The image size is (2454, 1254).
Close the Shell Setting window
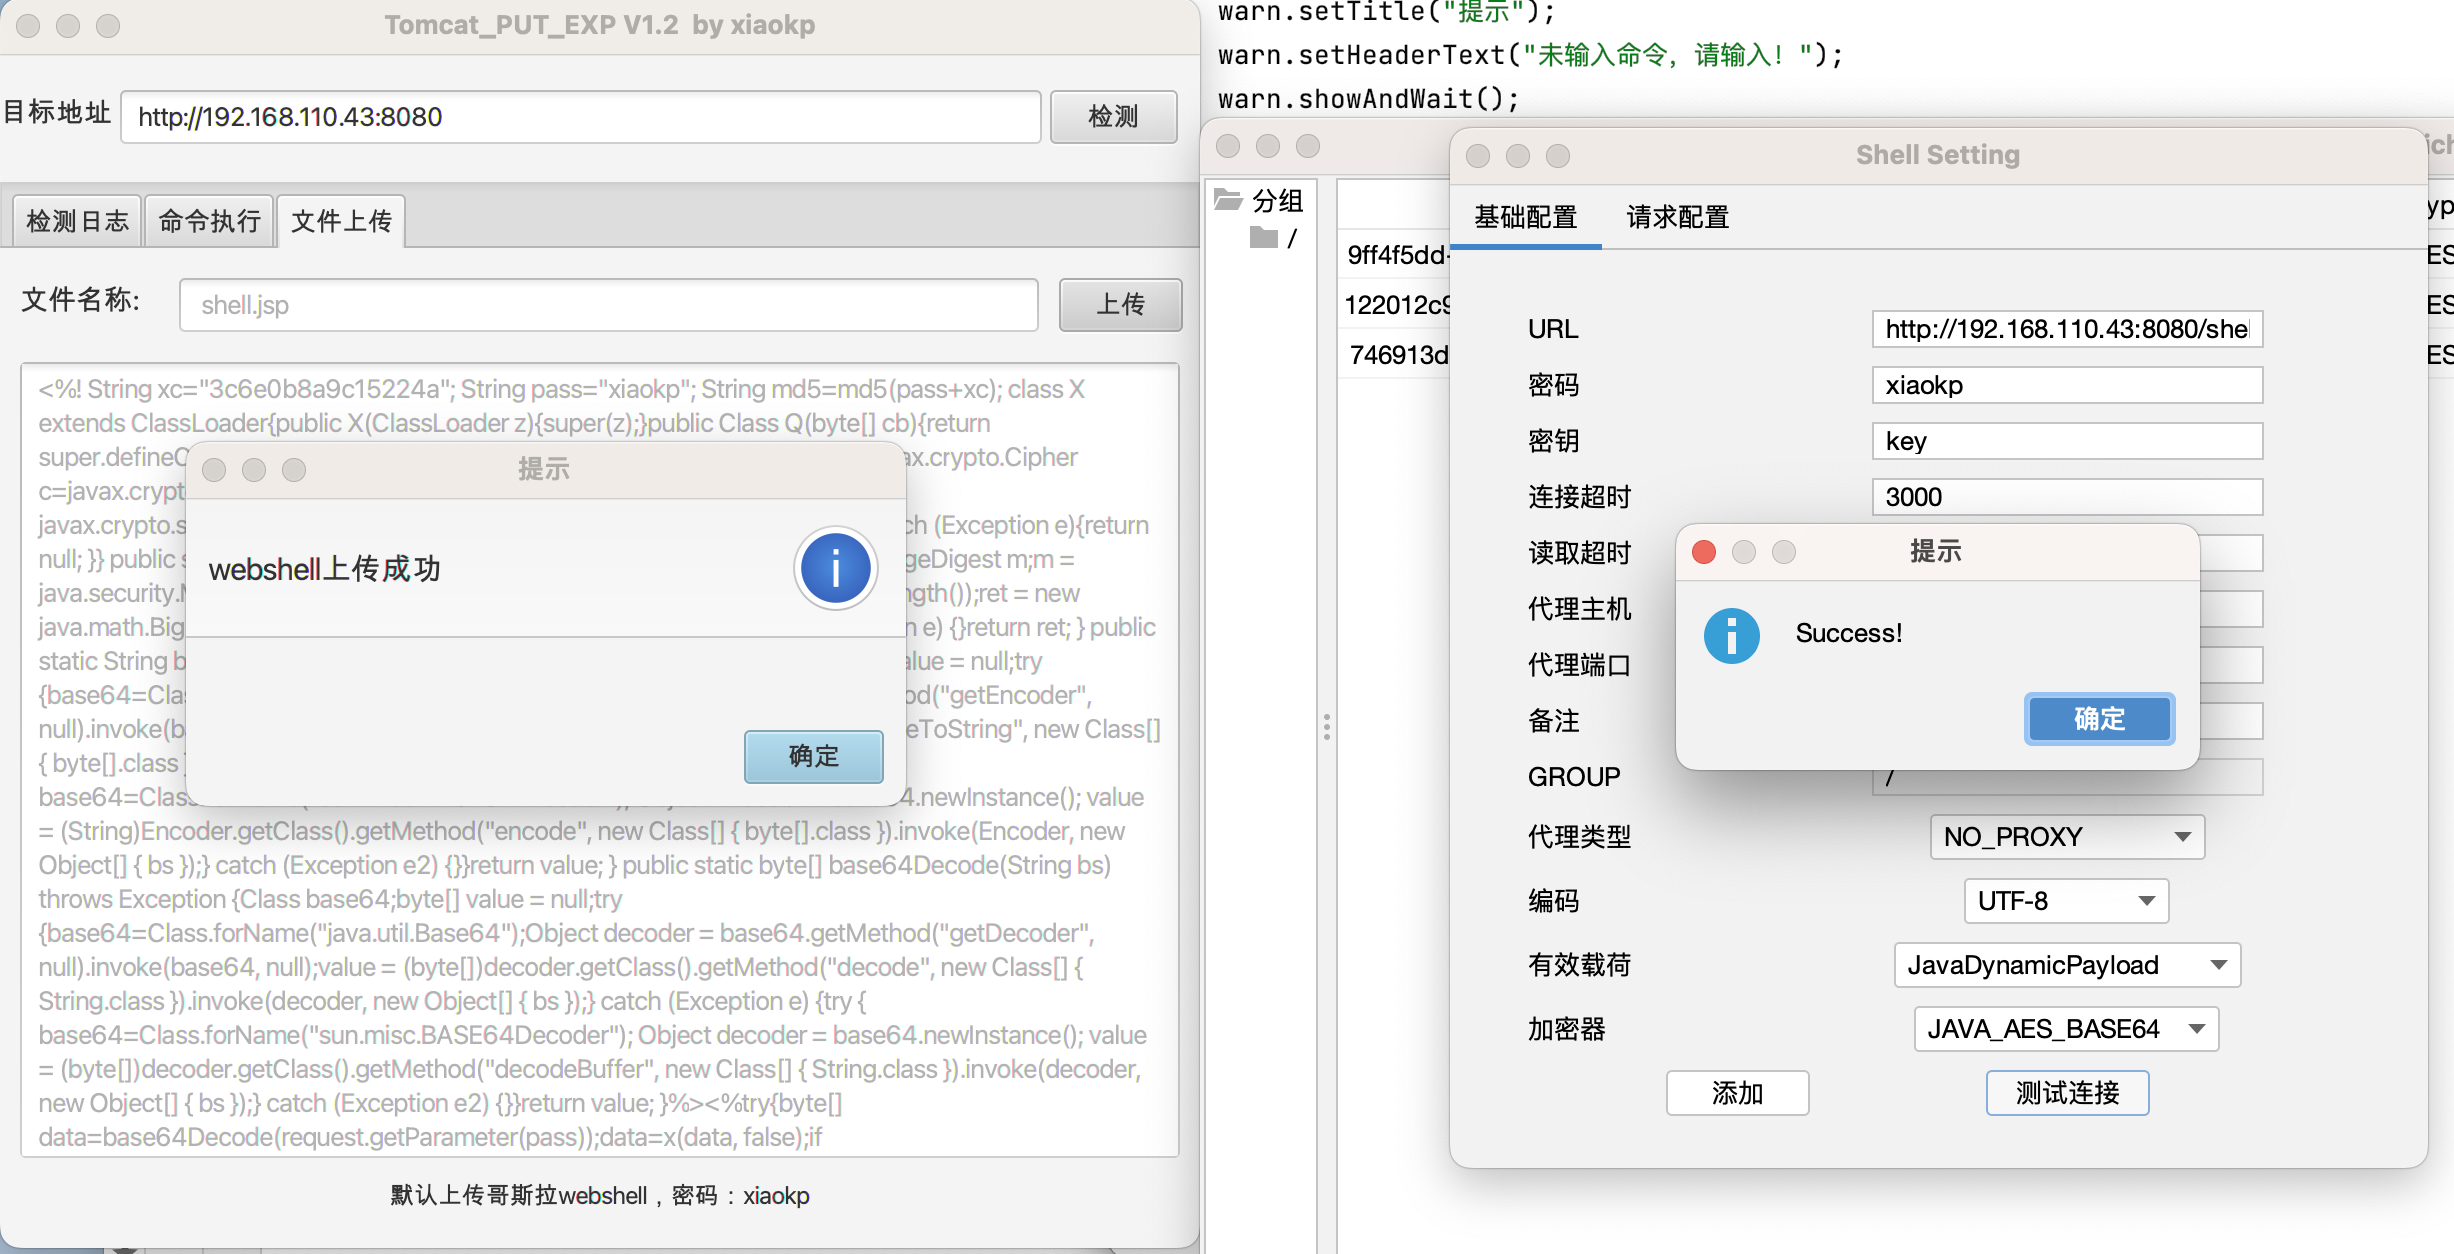point(1478,156)
